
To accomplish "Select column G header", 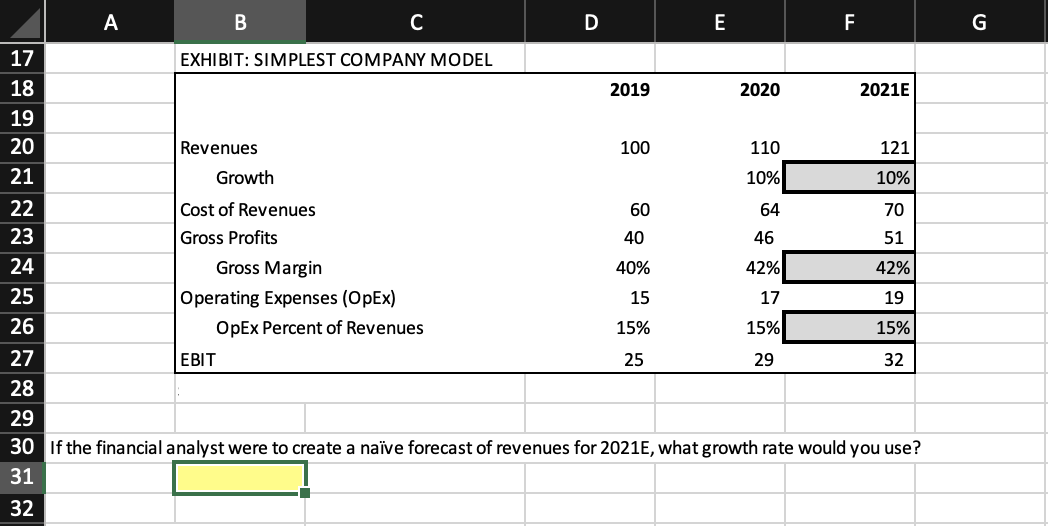I will point(981,22).
